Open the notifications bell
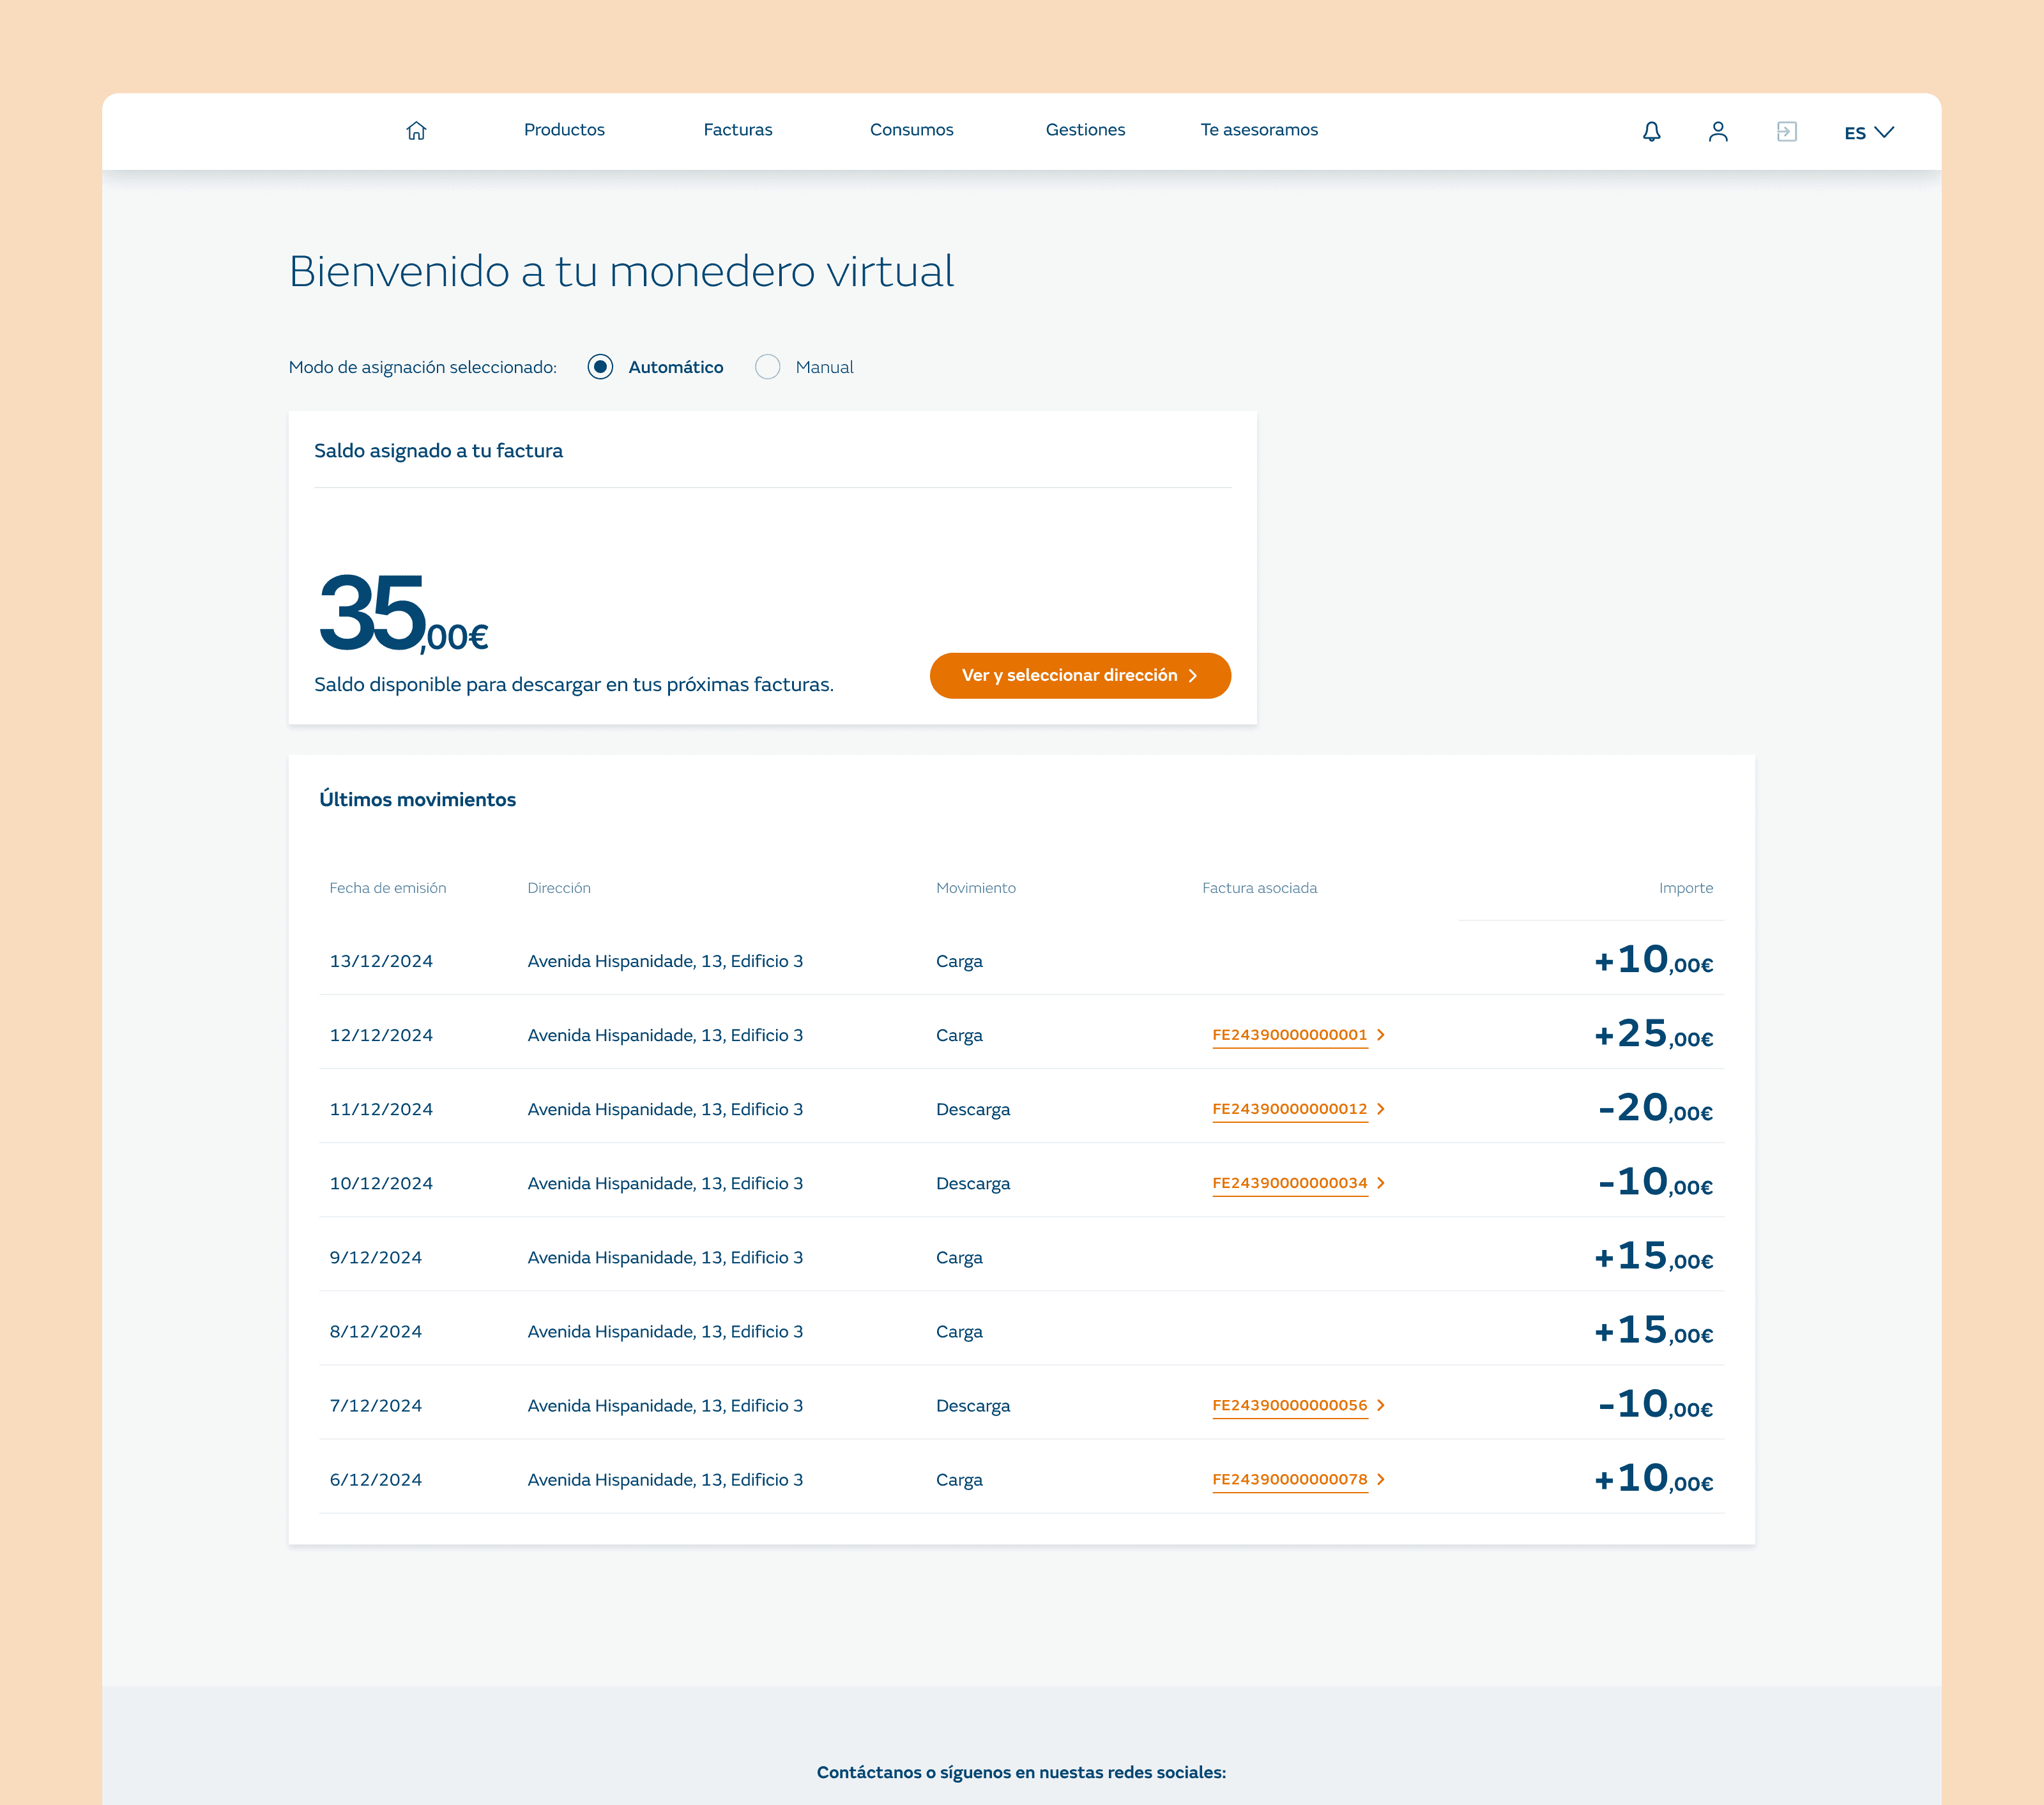The width and height of the screenshot is (2044, 1805). (1651, 131)
